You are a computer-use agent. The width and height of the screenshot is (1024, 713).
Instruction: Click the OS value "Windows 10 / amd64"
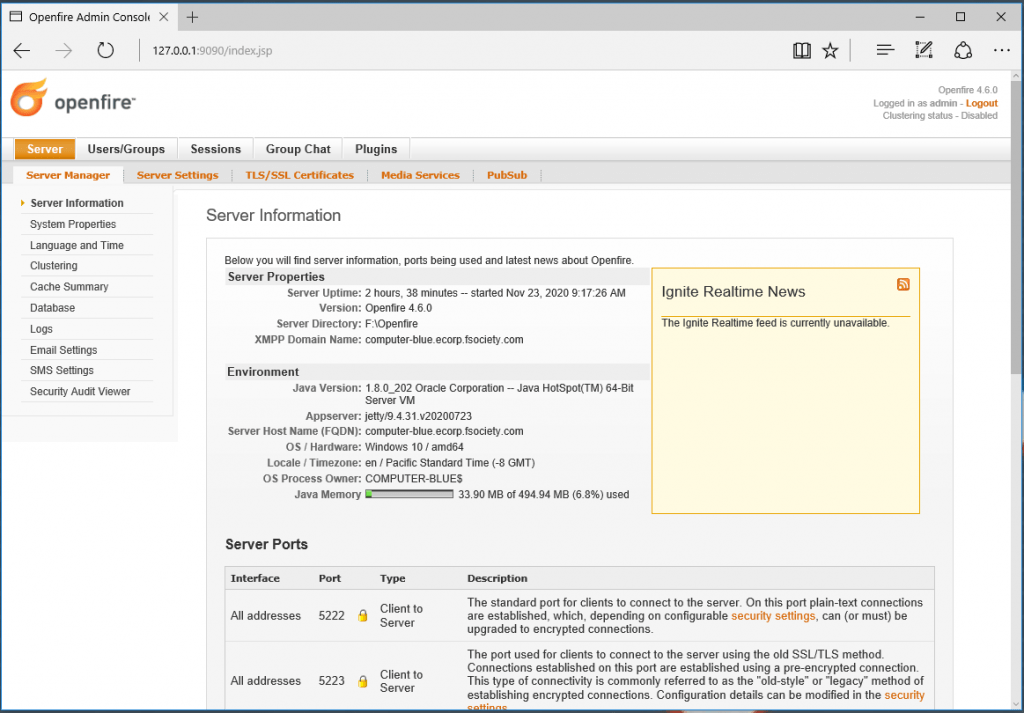tap(414, 447)
